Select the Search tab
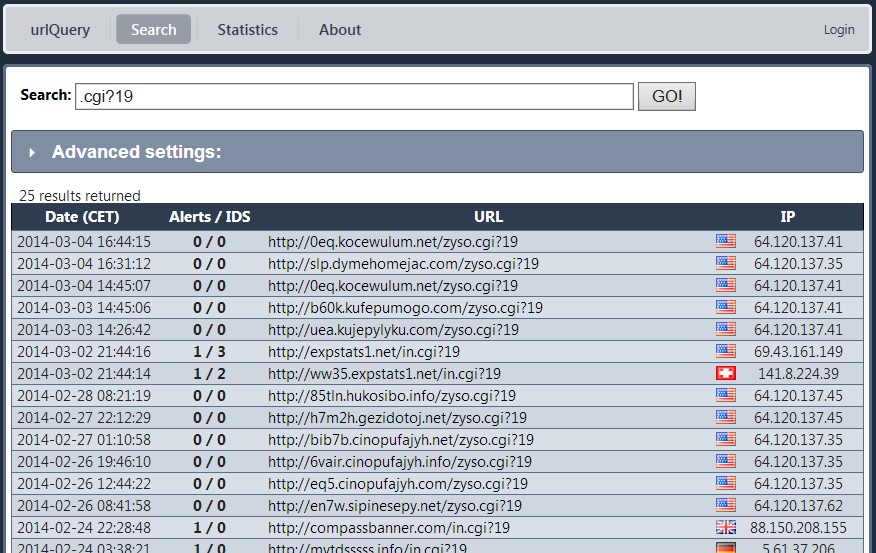 (153, 30)
